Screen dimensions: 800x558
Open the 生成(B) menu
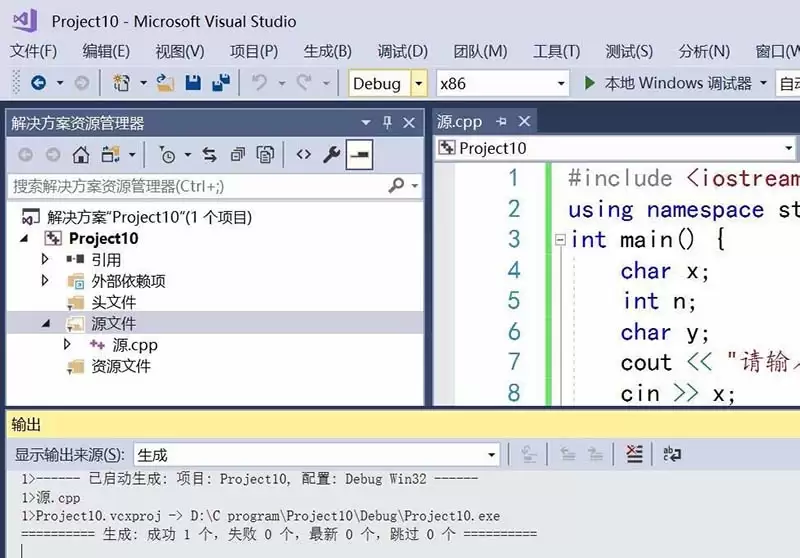point(327,51)
